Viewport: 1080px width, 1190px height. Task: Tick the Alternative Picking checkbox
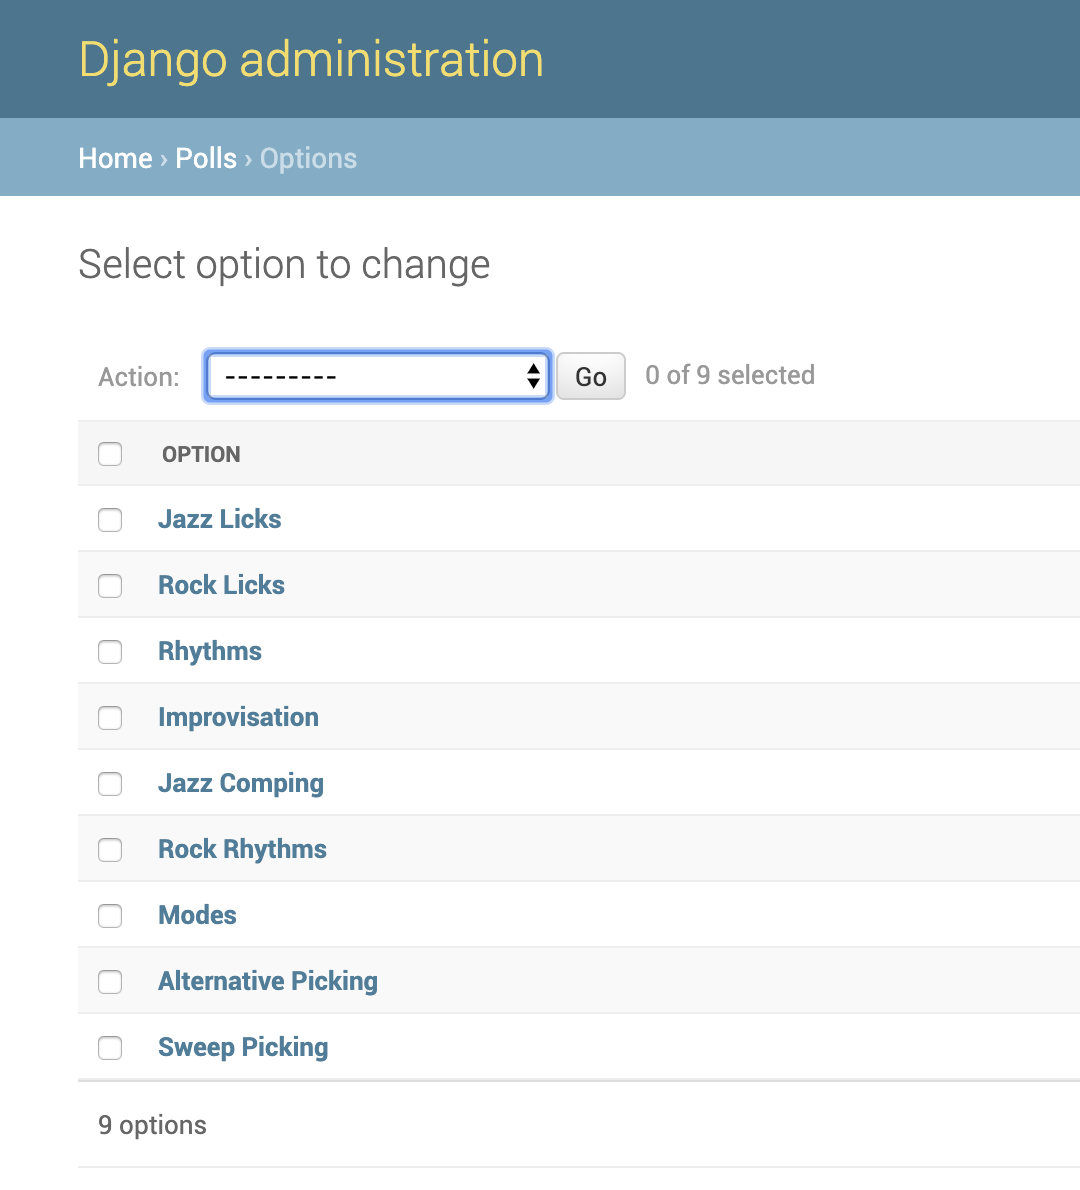point(110,982)
